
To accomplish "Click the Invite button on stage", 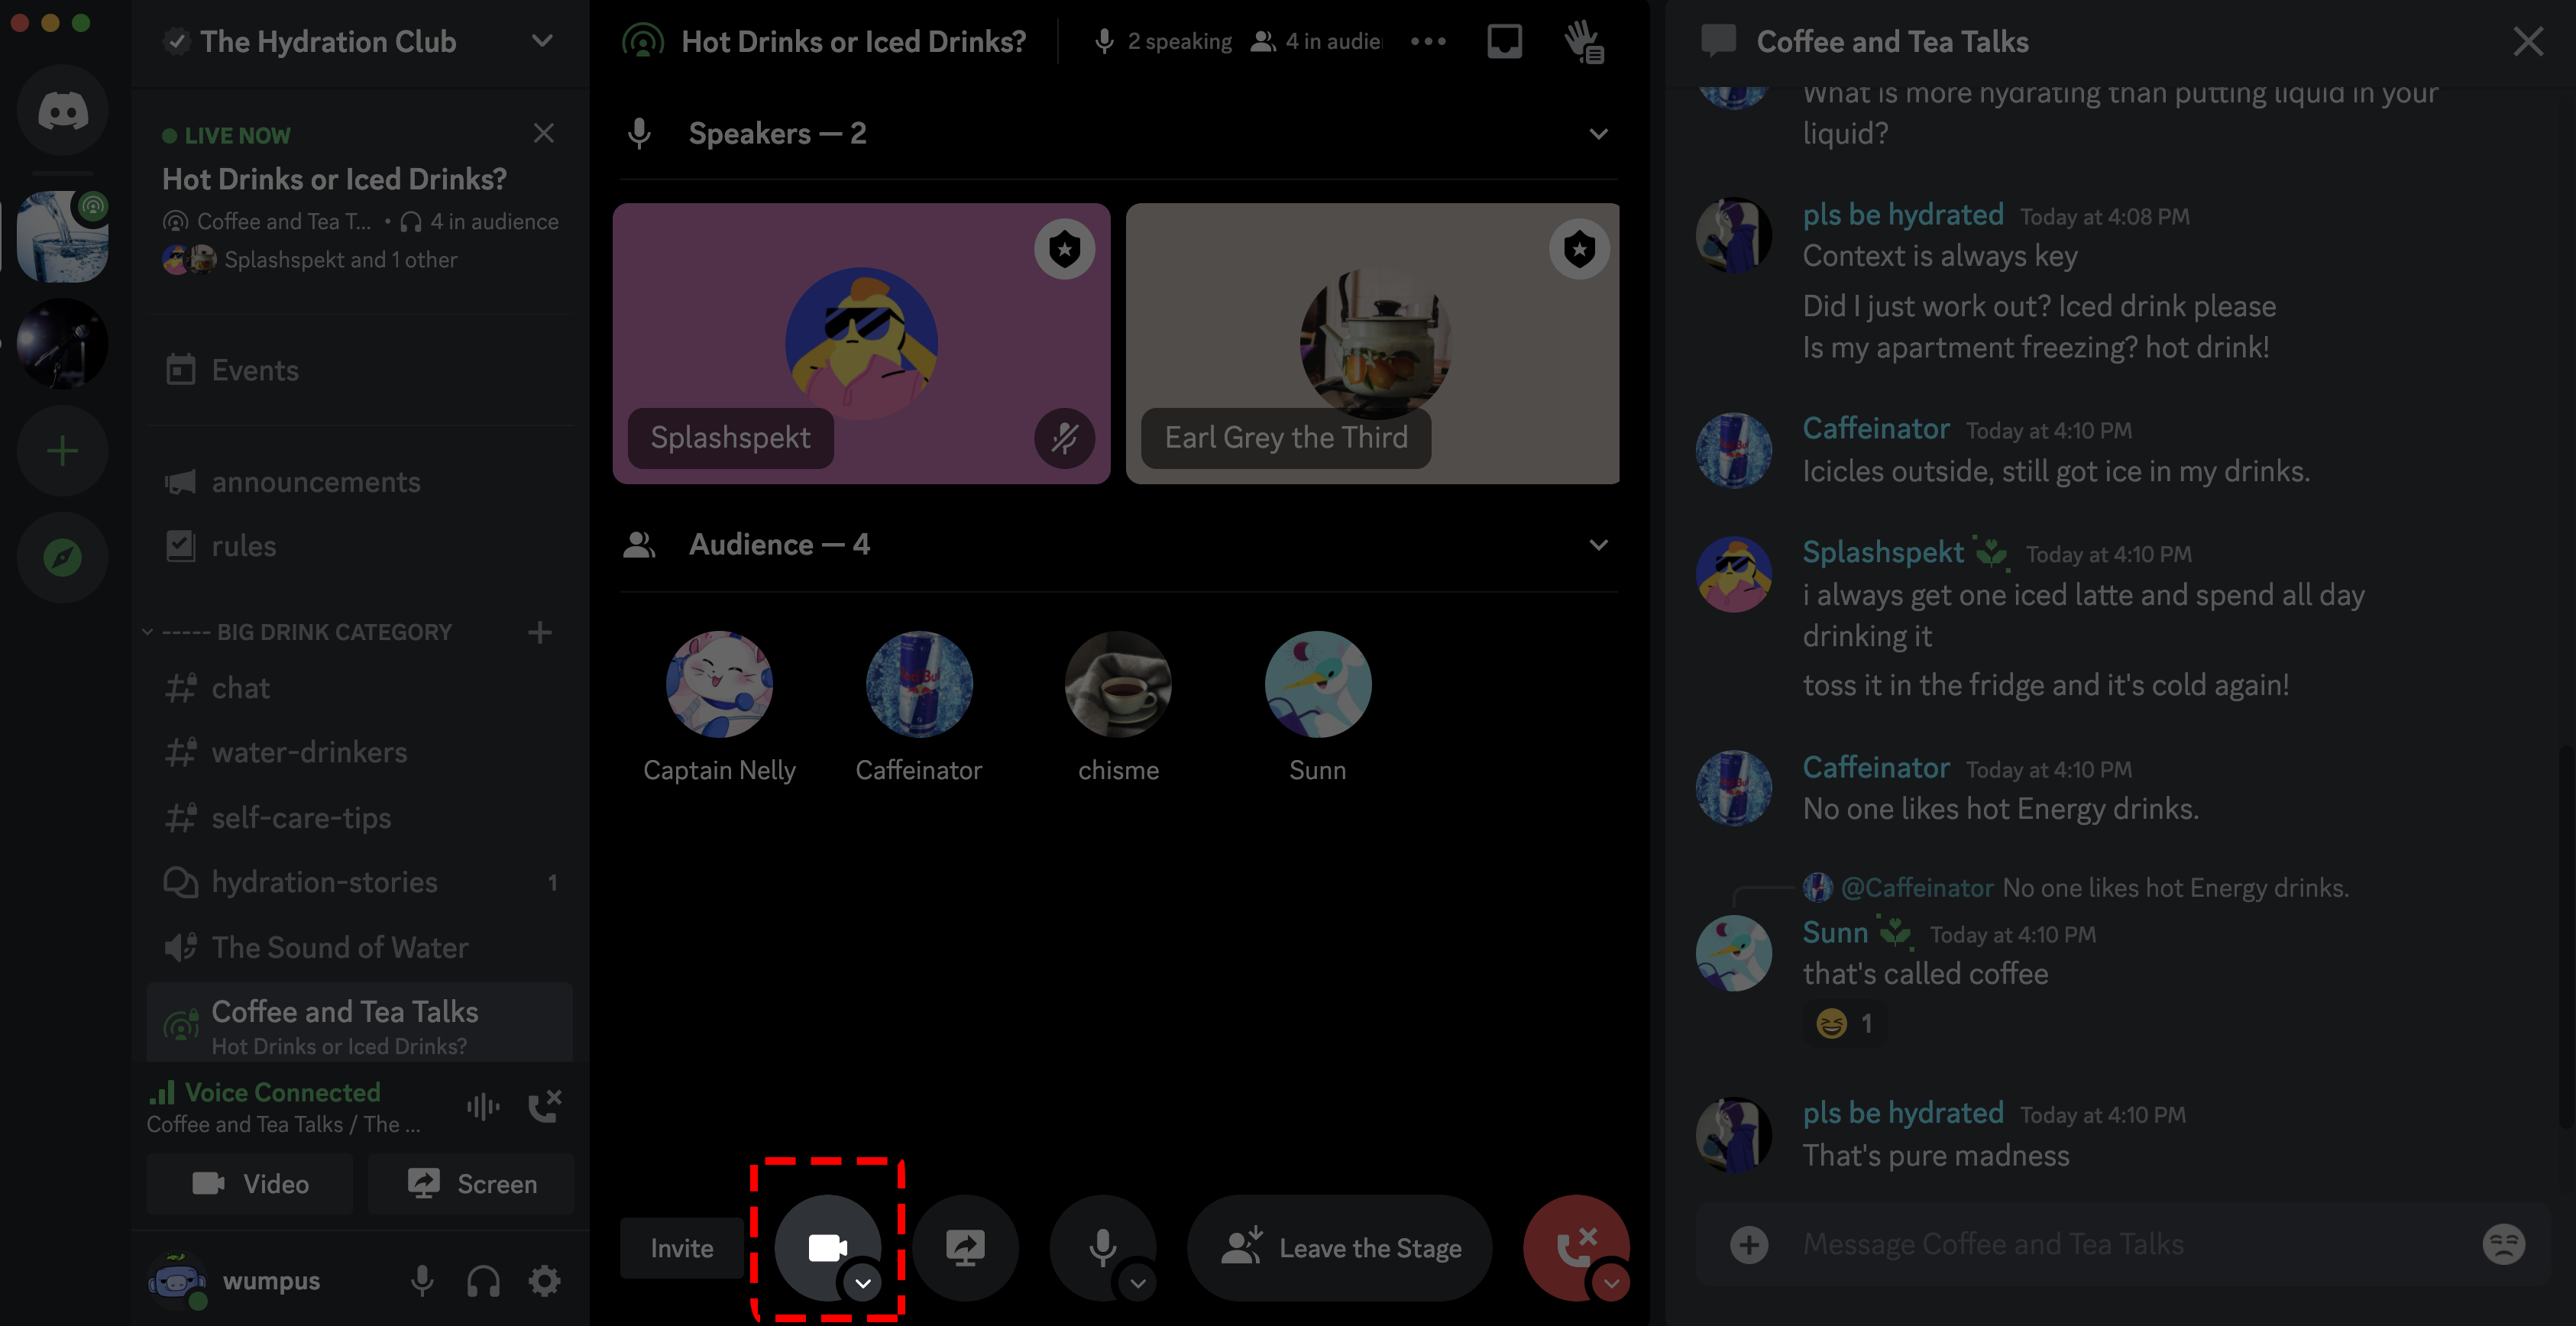I will click(681, 1248).
